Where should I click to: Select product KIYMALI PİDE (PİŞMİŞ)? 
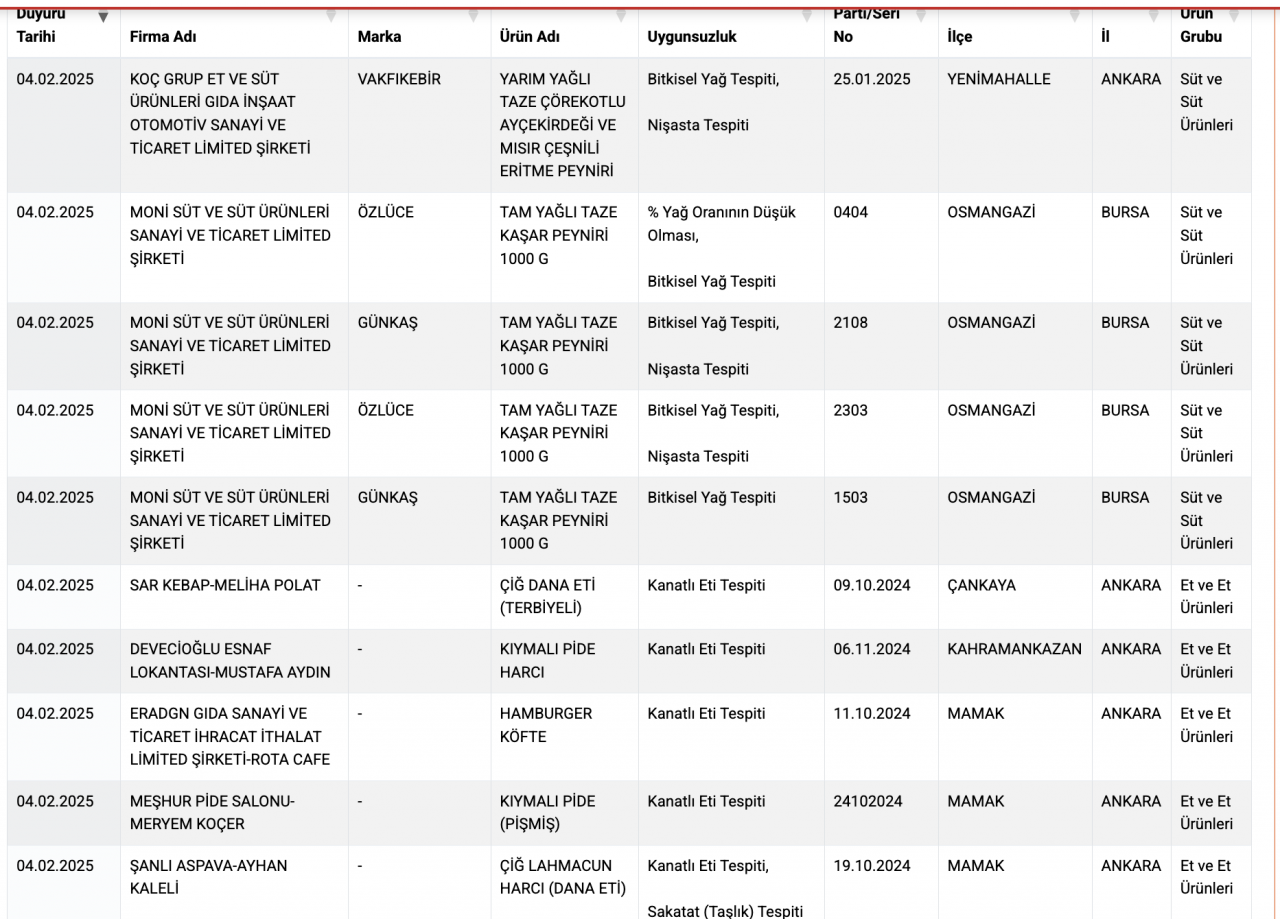pos(548,812)
